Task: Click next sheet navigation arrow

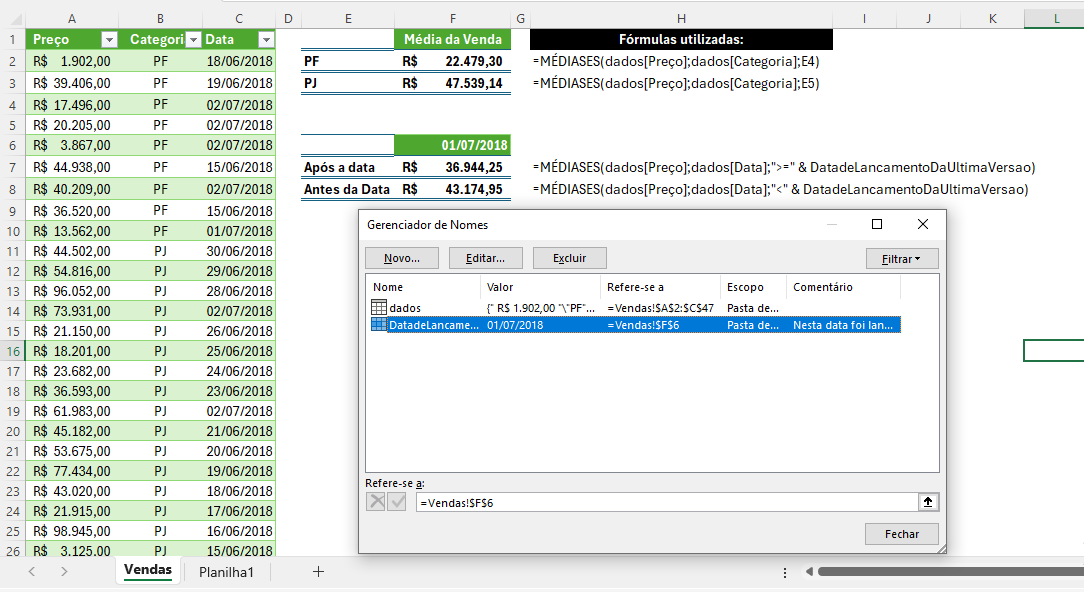Action: [x=64, y=571]
